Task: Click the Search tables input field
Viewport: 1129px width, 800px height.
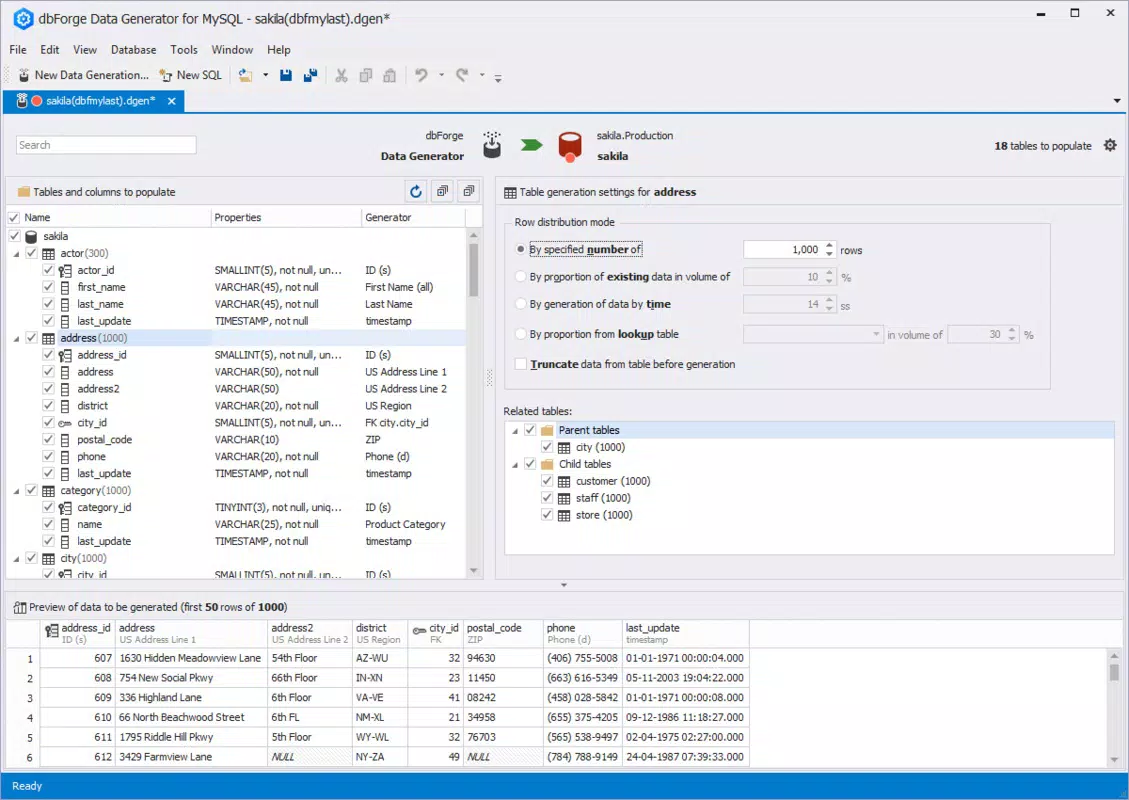Action: 106,145
